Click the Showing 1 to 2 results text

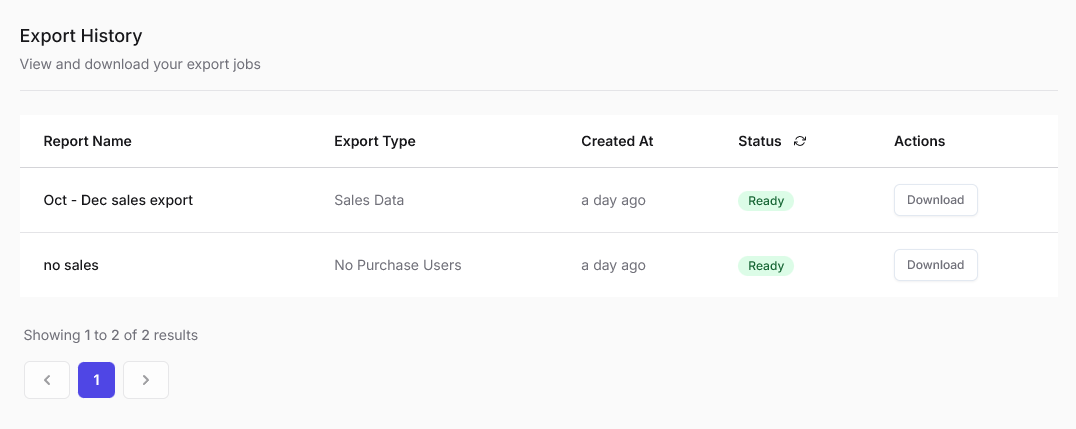coord(111,335)
